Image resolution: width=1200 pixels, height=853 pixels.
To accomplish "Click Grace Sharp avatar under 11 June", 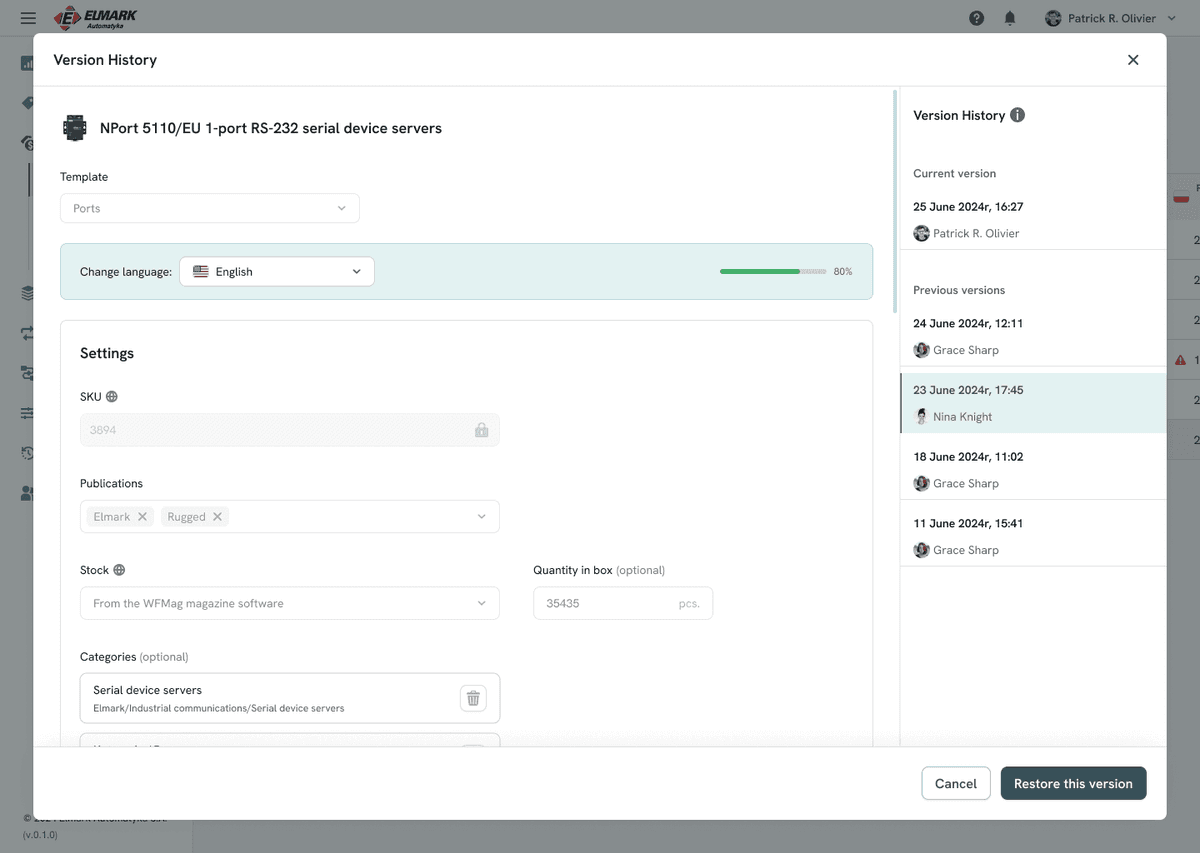I will coord(921,550).
